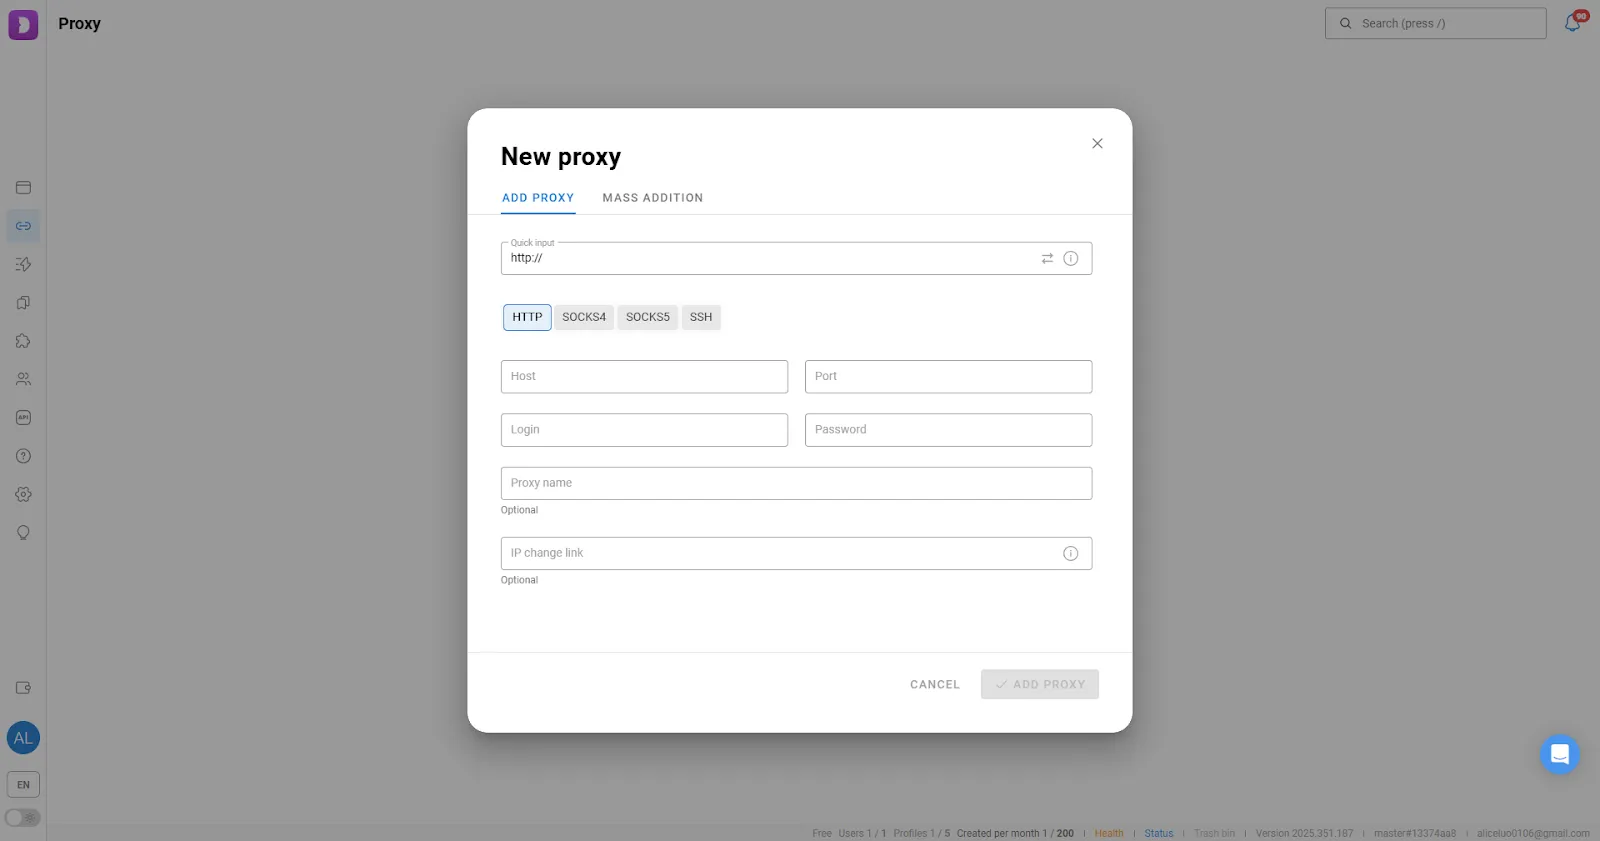Select the SSH proxy type

[x=700, y=317]
